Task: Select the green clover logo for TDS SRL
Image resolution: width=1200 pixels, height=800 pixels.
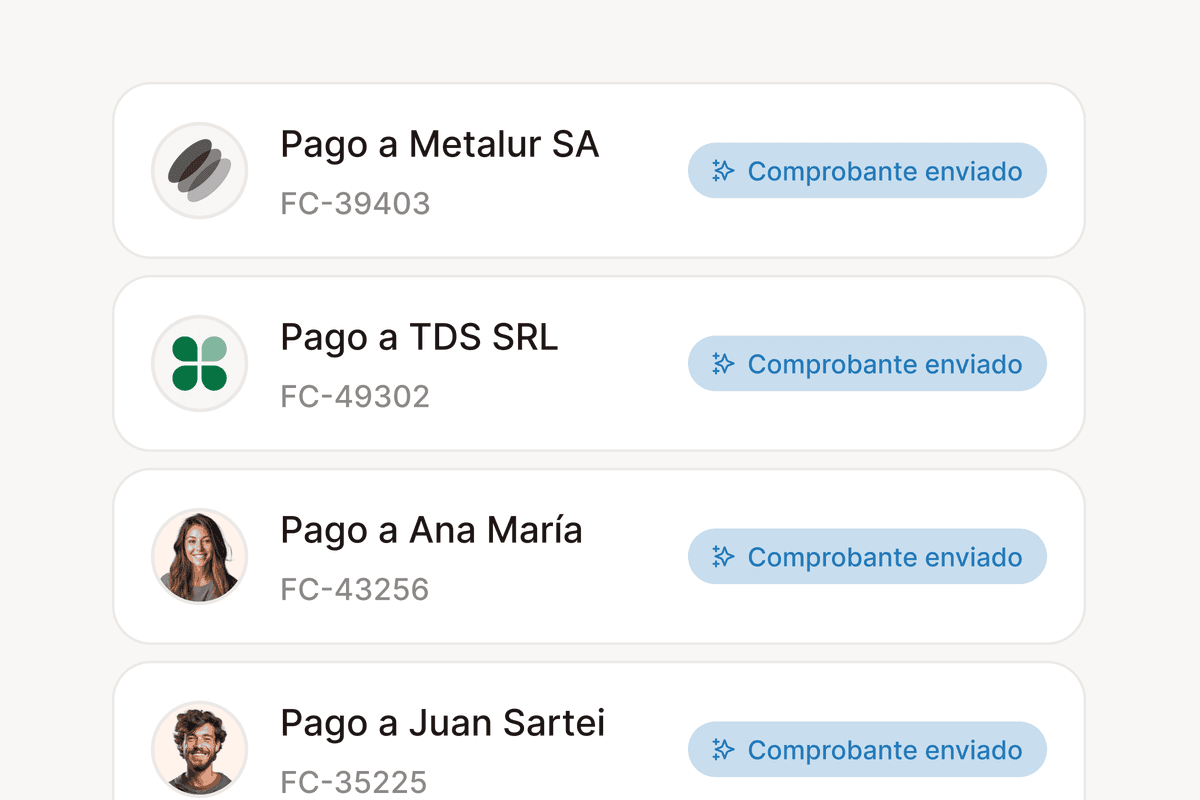Action: click(x=199, y=363)
